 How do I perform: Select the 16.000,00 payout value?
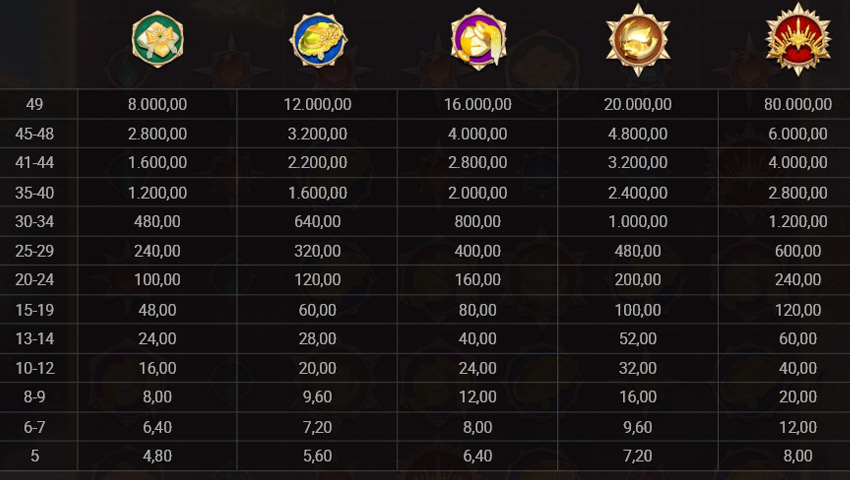tap(478, 104)
